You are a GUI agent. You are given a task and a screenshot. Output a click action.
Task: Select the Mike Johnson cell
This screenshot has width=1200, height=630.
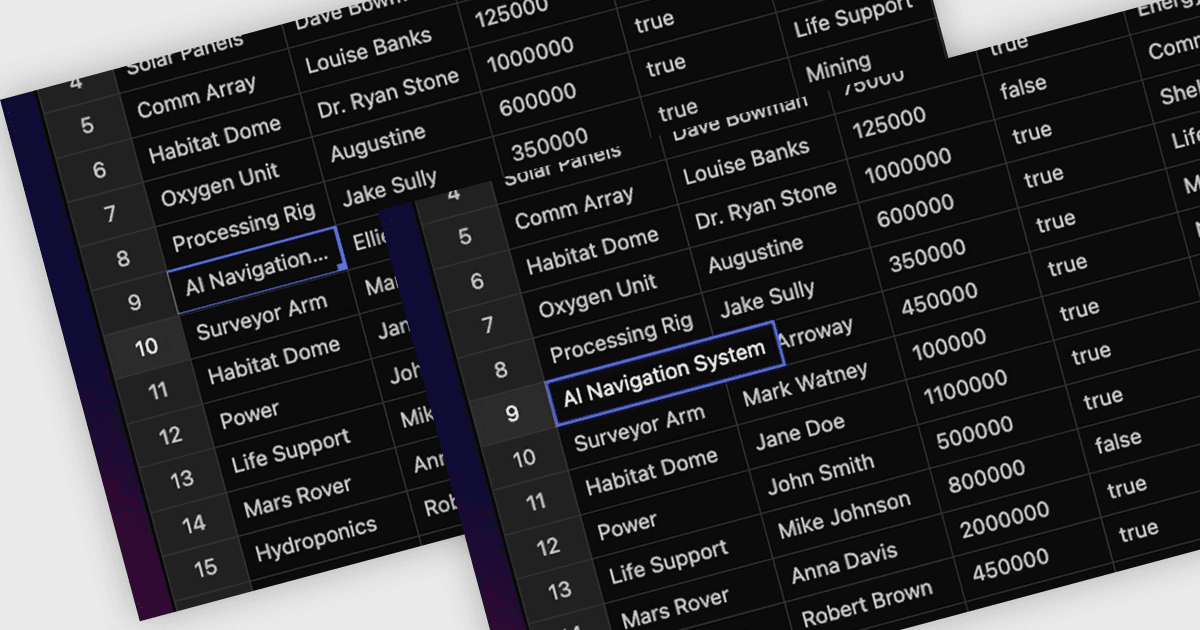(x=845, y=515)
